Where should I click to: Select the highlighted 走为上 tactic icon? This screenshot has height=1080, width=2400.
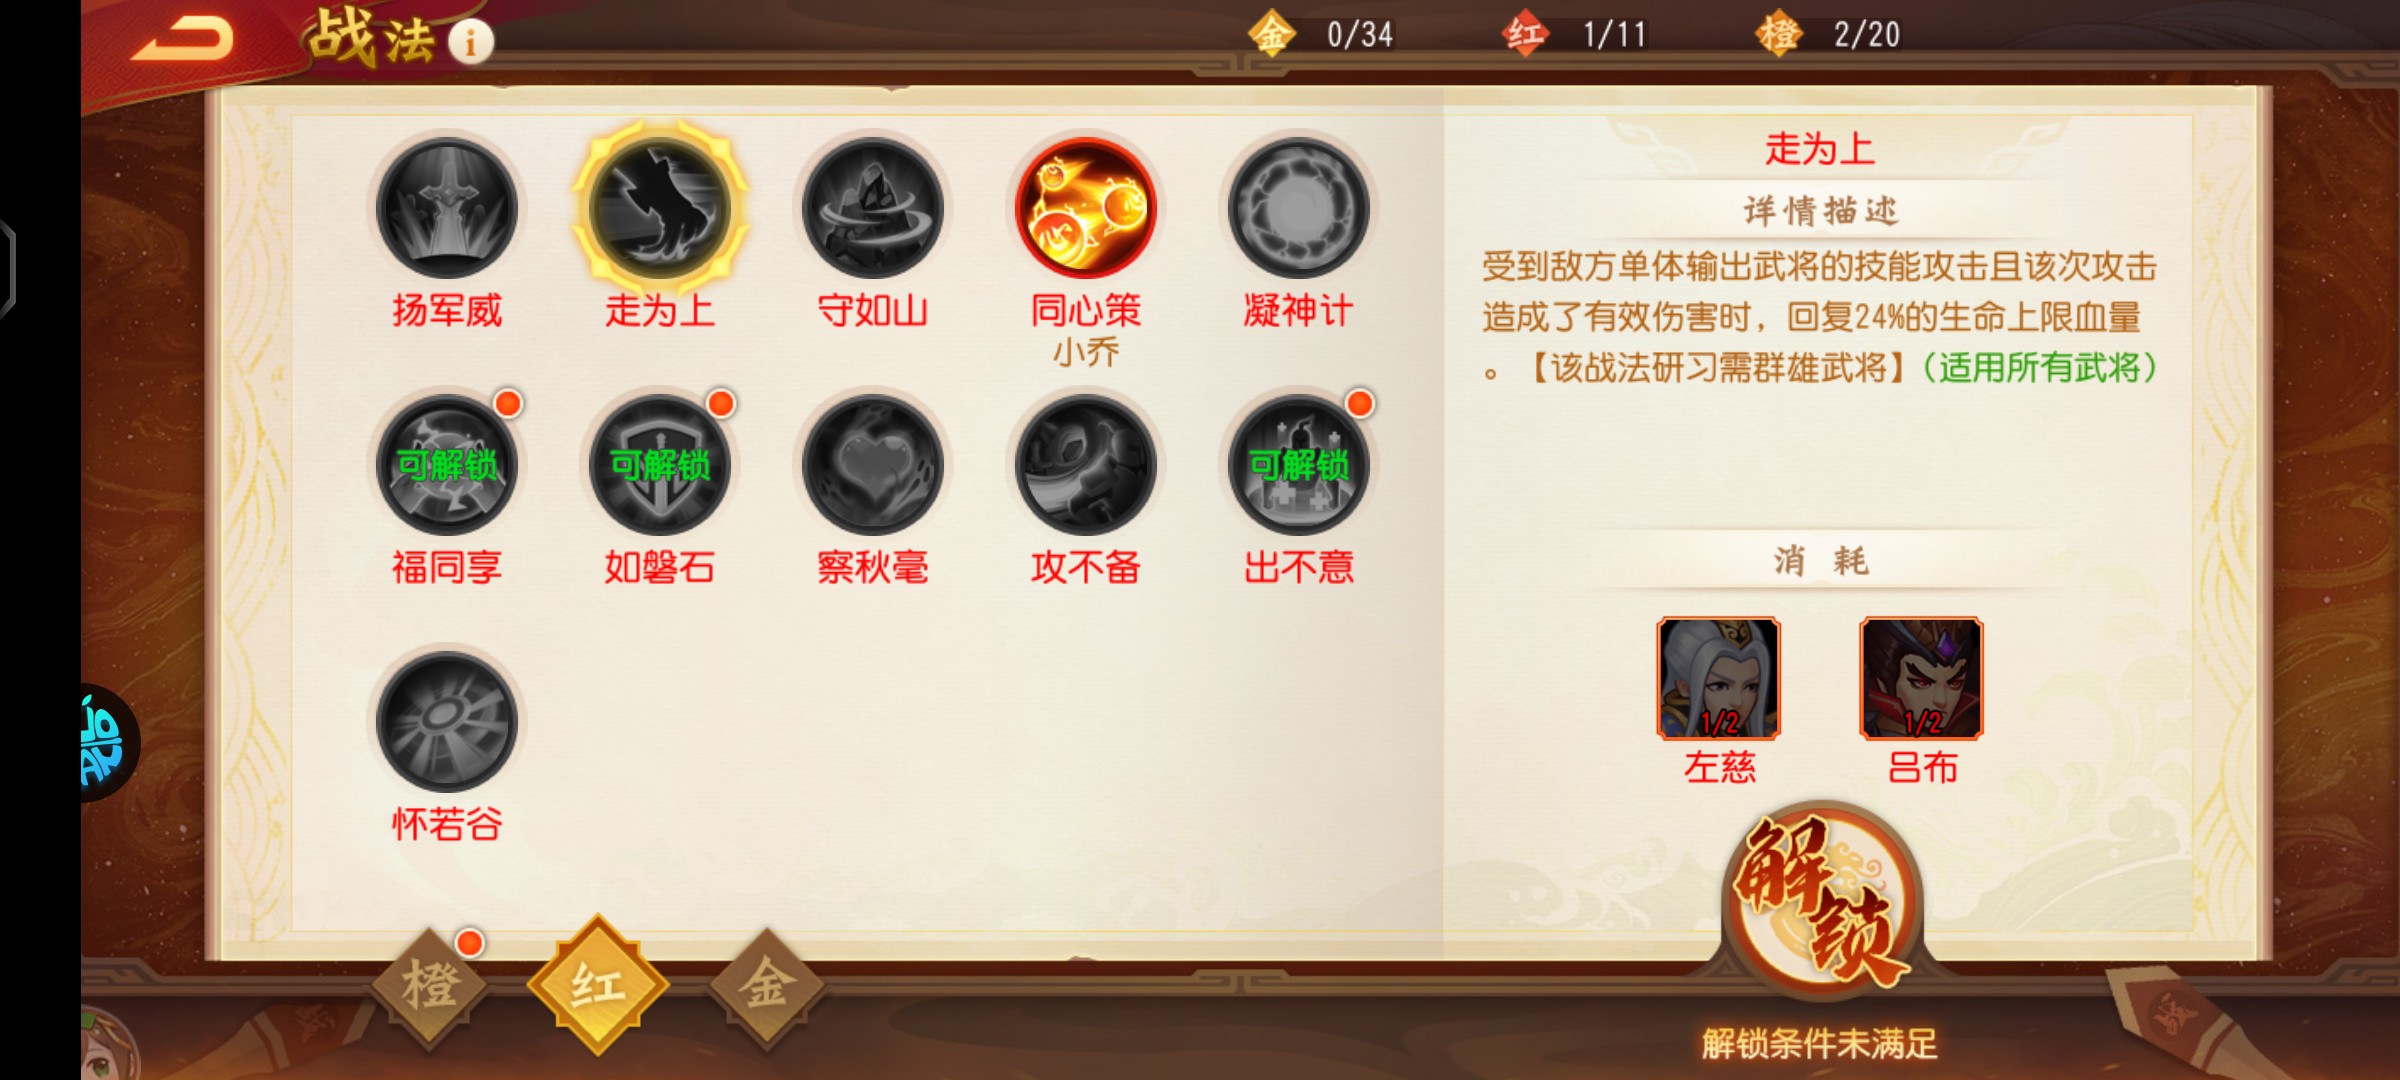click(660, 208)
